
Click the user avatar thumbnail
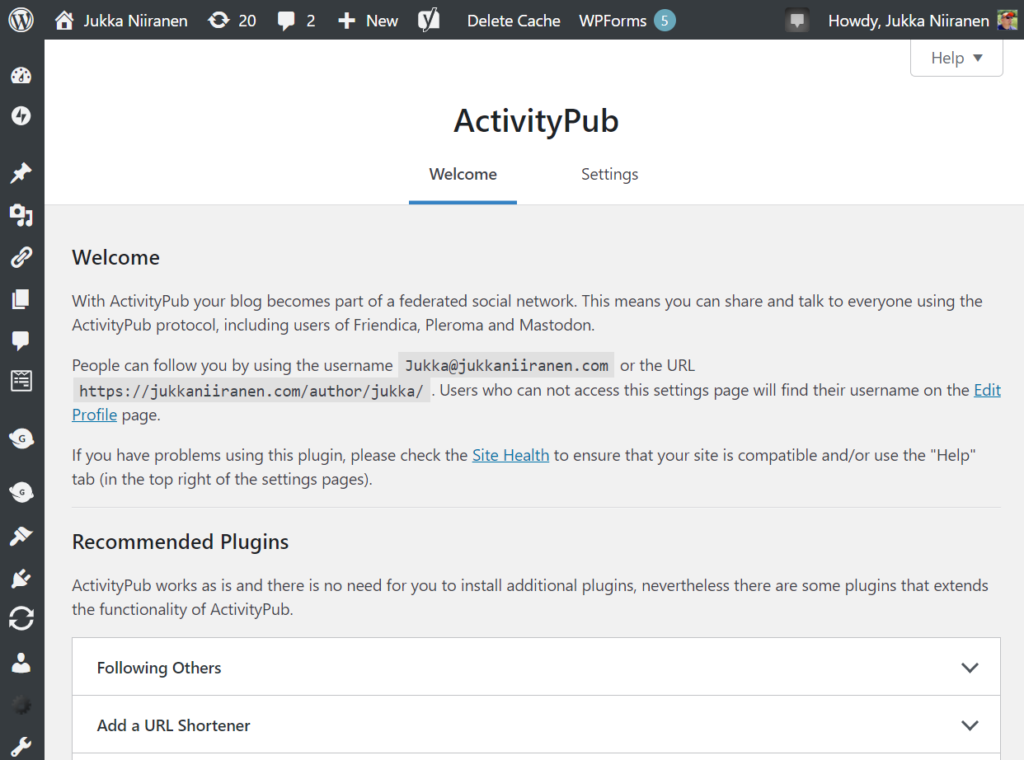click(x=1008, y=20)
